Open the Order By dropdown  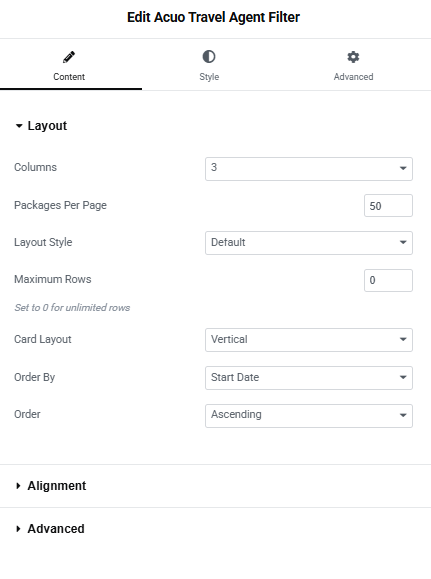point(309,378)
